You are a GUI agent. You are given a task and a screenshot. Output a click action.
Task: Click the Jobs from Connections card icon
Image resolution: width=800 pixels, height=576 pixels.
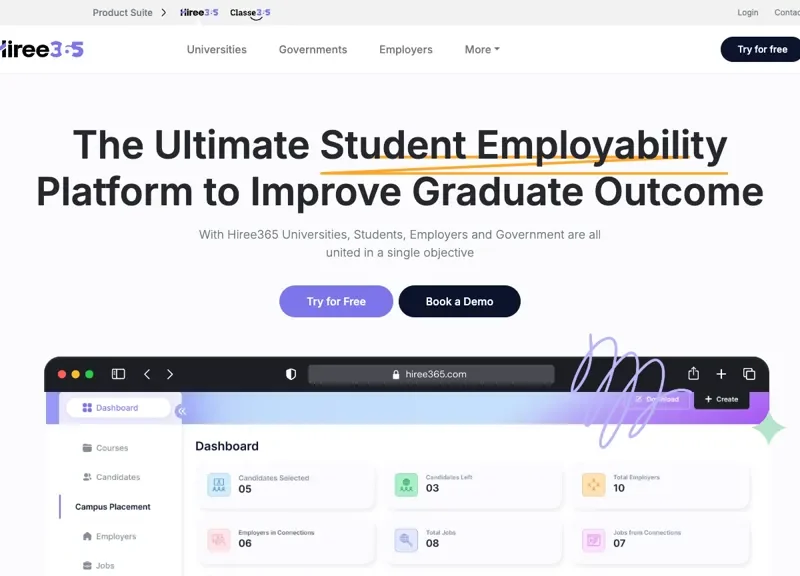tap(593, 540)
